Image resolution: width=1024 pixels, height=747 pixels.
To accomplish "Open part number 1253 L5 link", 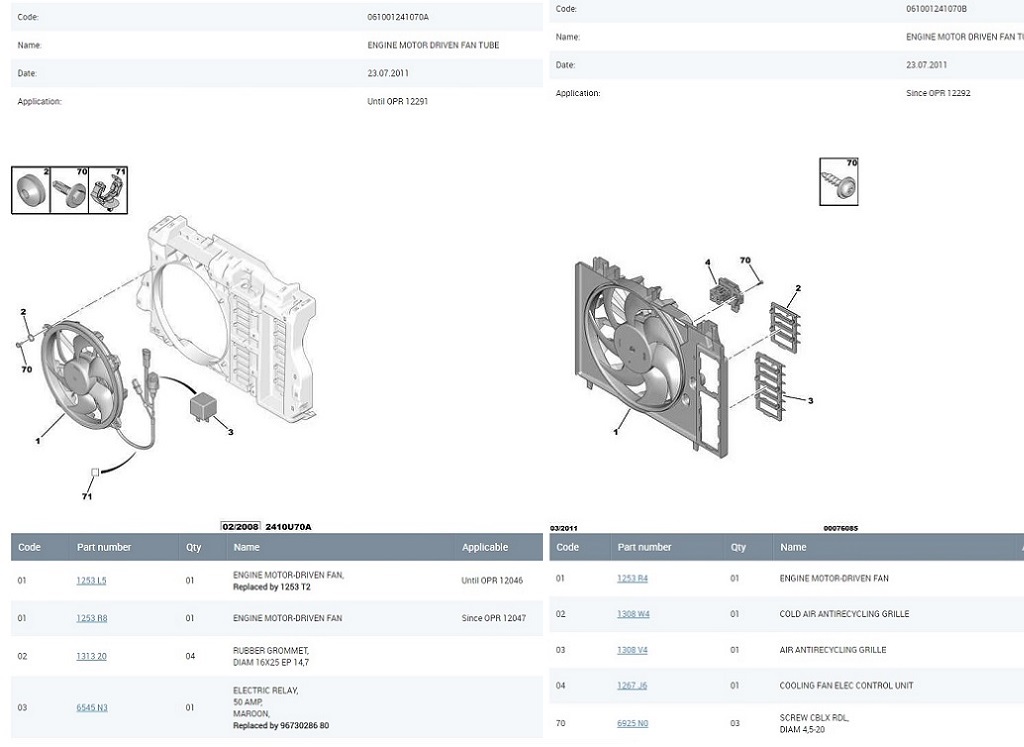I will tap(91, 581).
